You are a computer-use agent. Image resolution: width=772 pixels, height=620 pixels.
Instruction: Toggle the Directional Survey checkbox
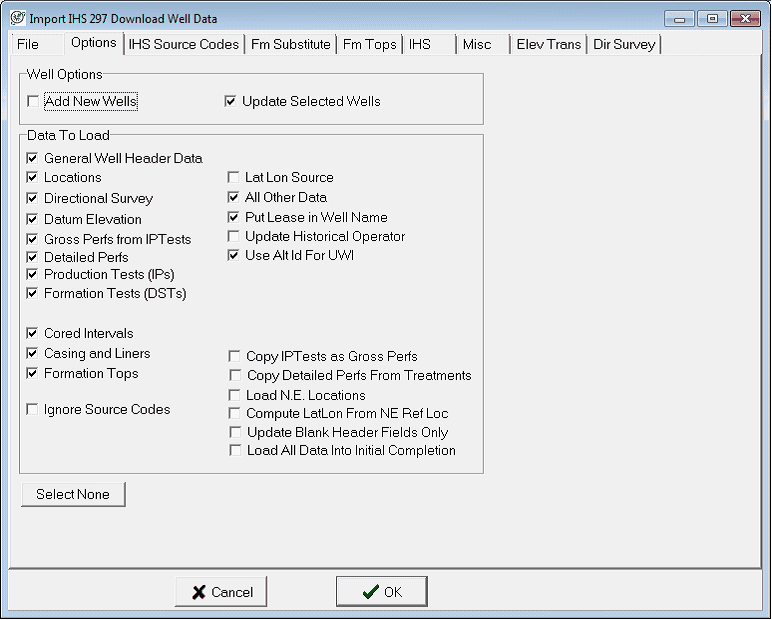click(33, 198)
